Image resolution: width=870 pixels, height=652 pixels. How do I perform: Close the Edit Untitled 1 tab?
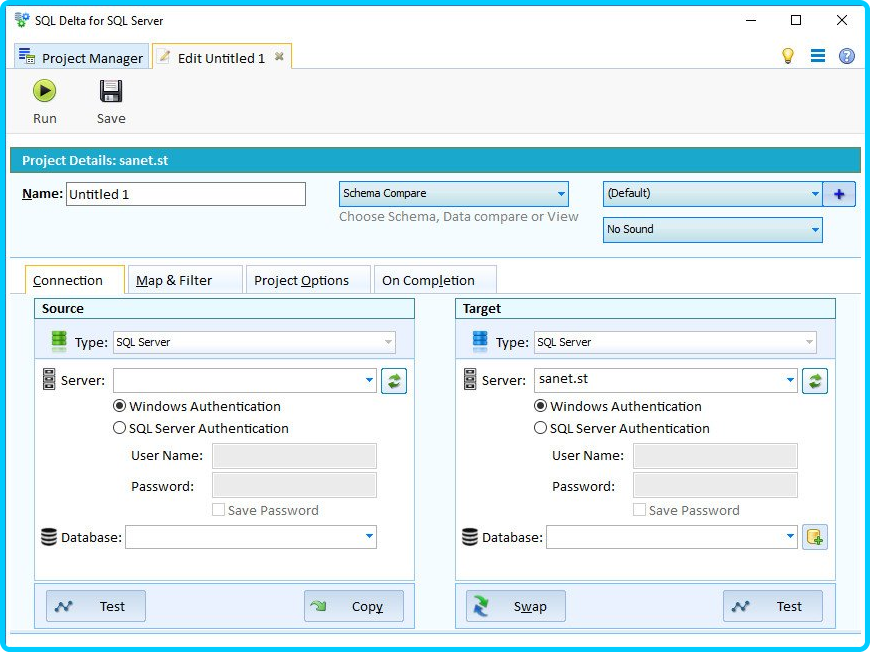(x=279, y=57)
